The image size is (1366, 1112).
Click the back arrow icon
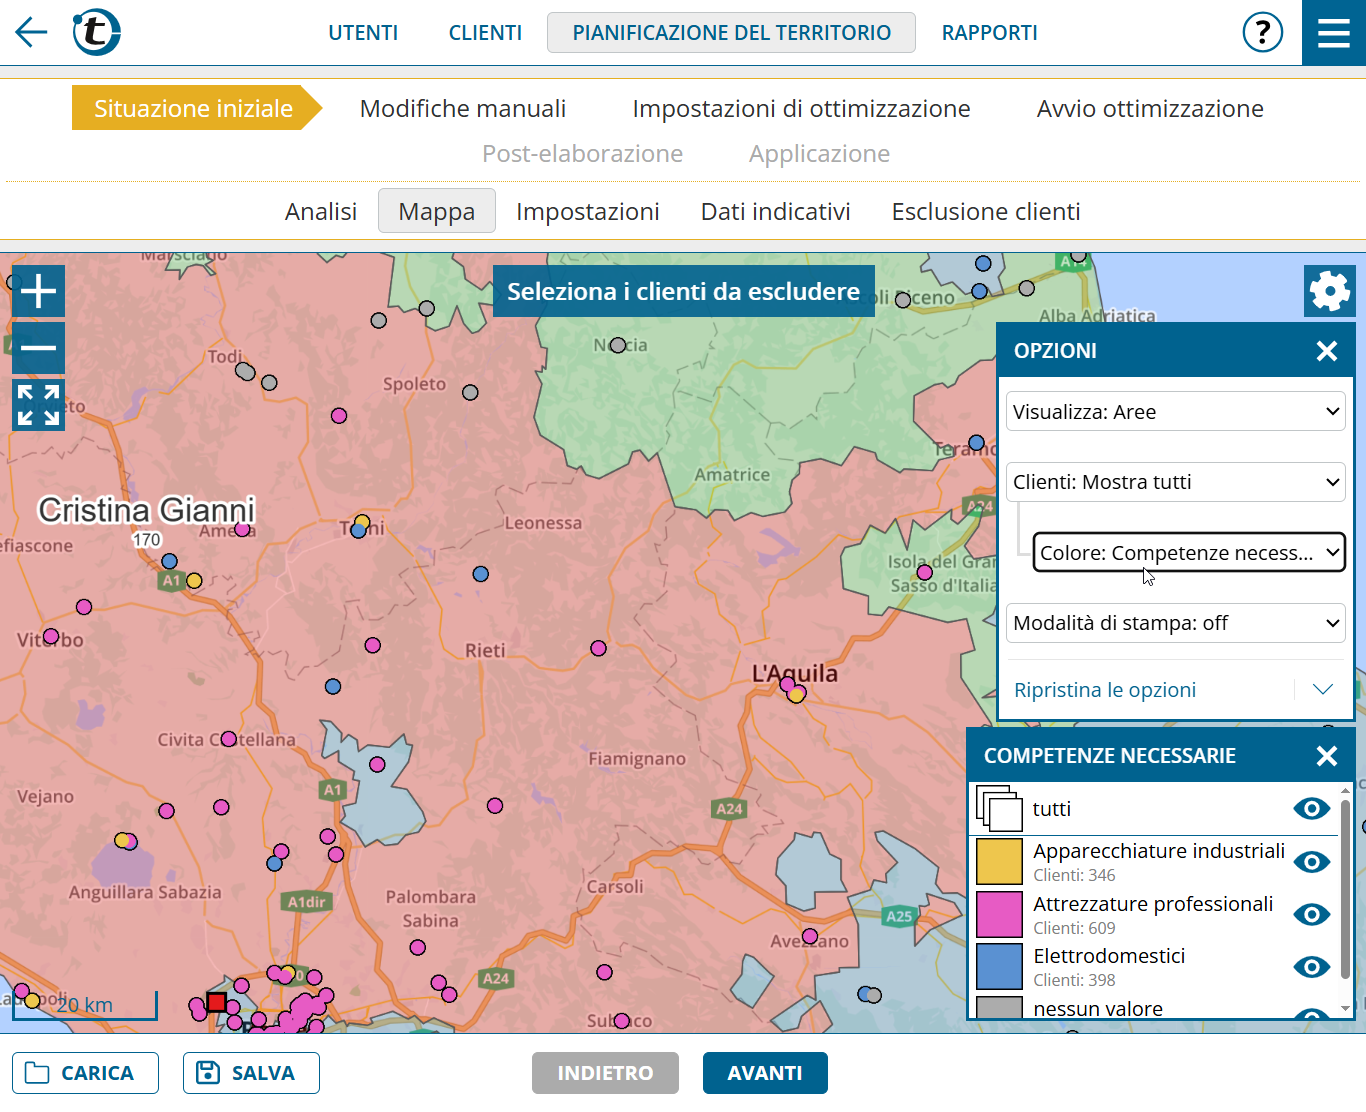point(31,33)
